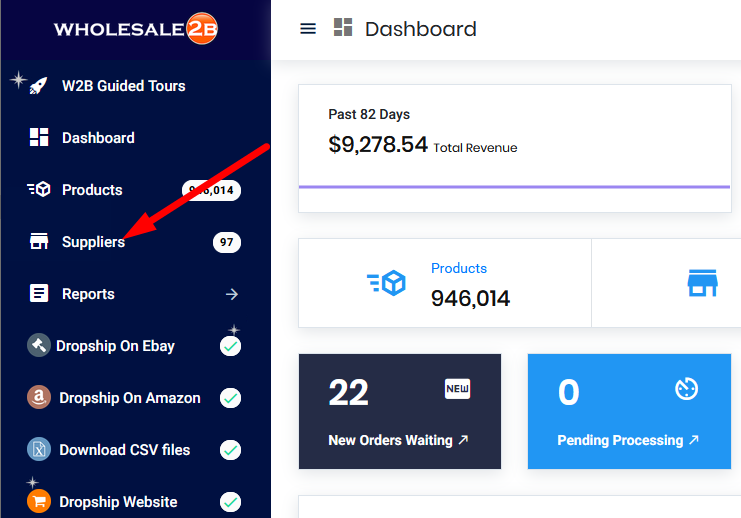The image size is (741, 518).
Task: Click the Download CSV files checkmark
Action: [x=231, y=450]
